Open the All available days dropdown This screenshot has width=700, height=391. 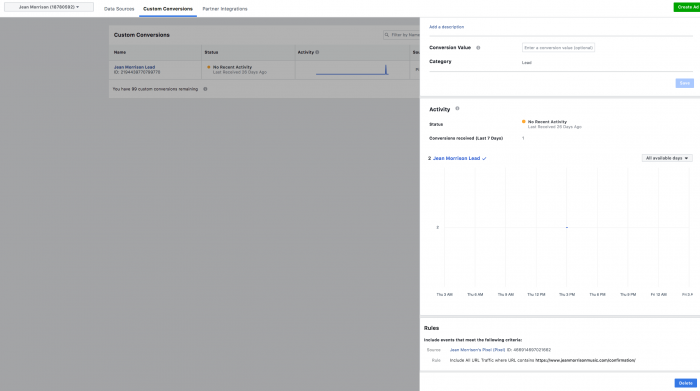tap(667, 158)
